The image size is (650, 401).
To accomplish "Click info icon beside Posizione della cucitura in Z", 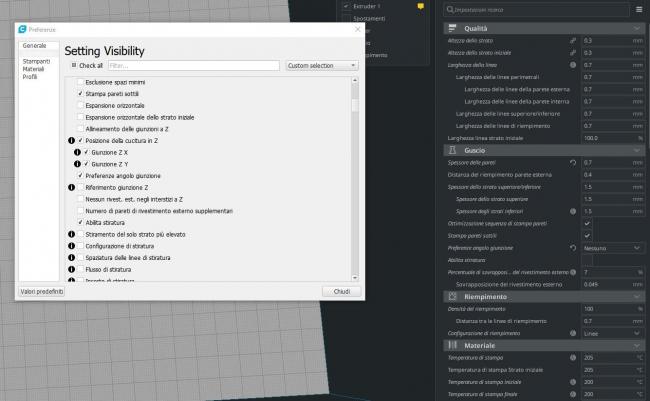I will pos(70,141).
